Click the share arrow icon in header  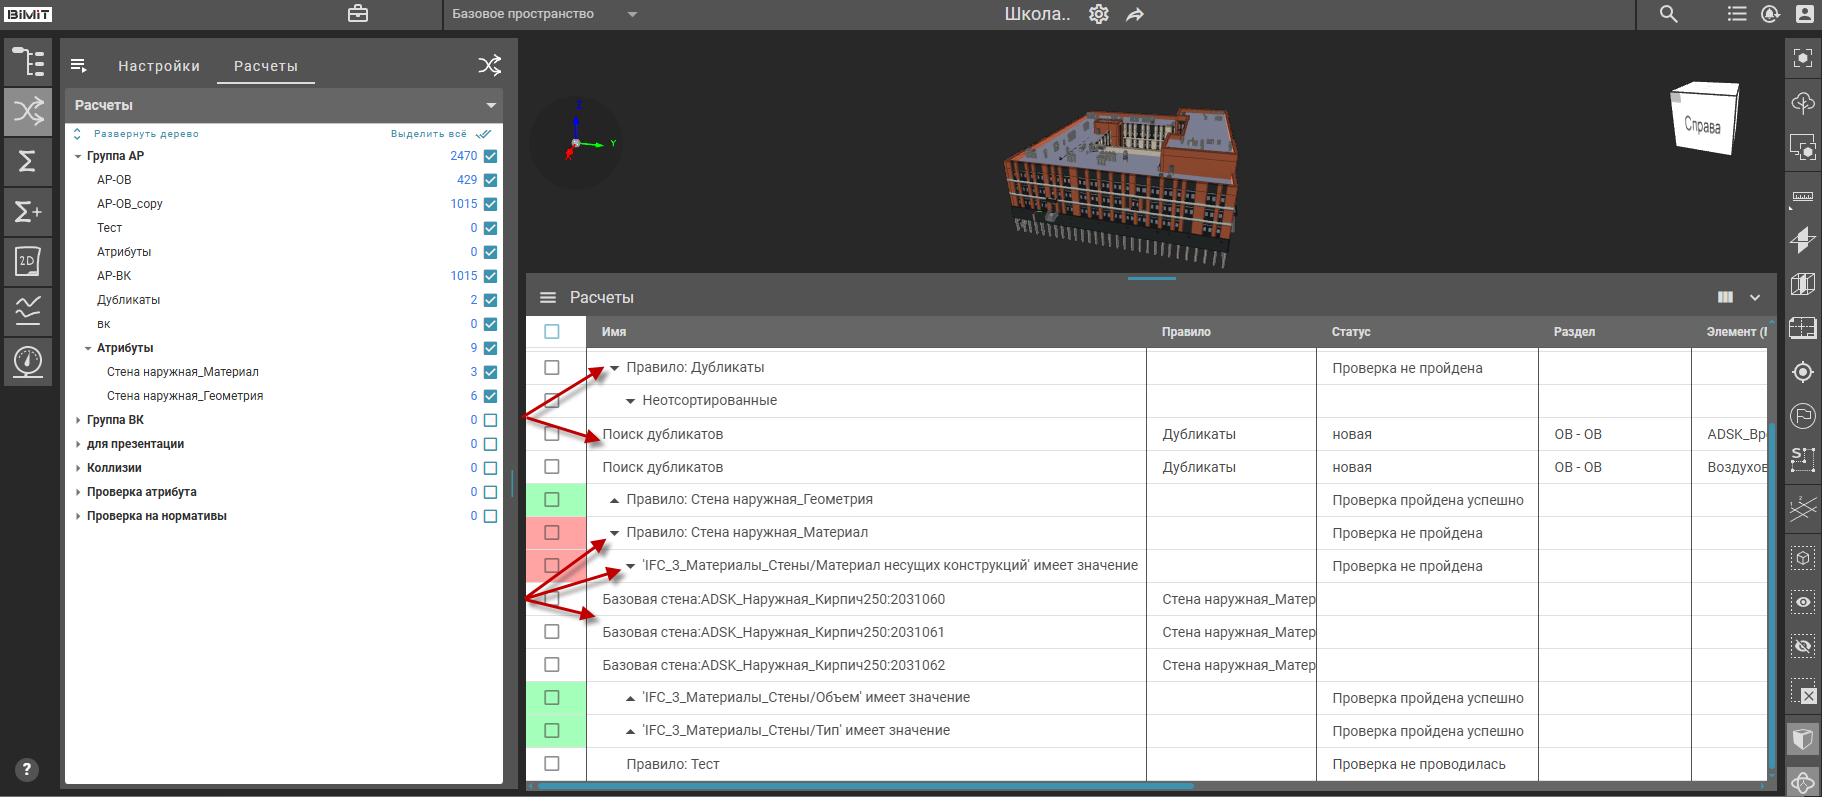[x=1134, y=15]
